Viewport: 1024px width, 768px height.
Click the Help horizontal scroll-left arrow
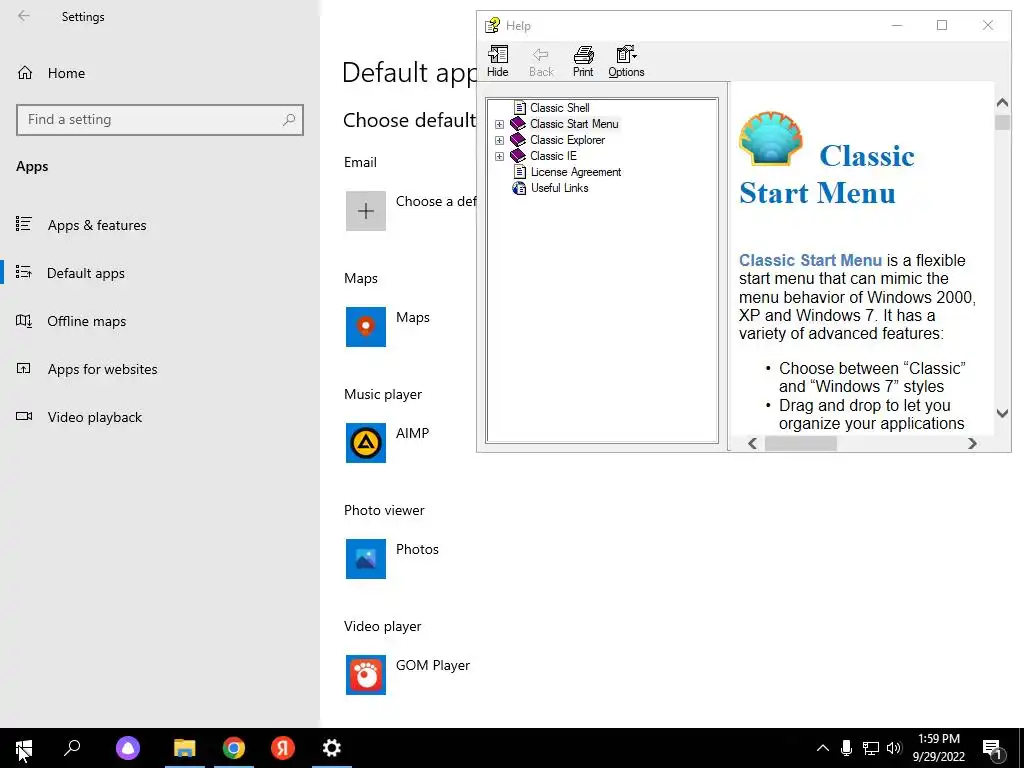coord(752,443)
